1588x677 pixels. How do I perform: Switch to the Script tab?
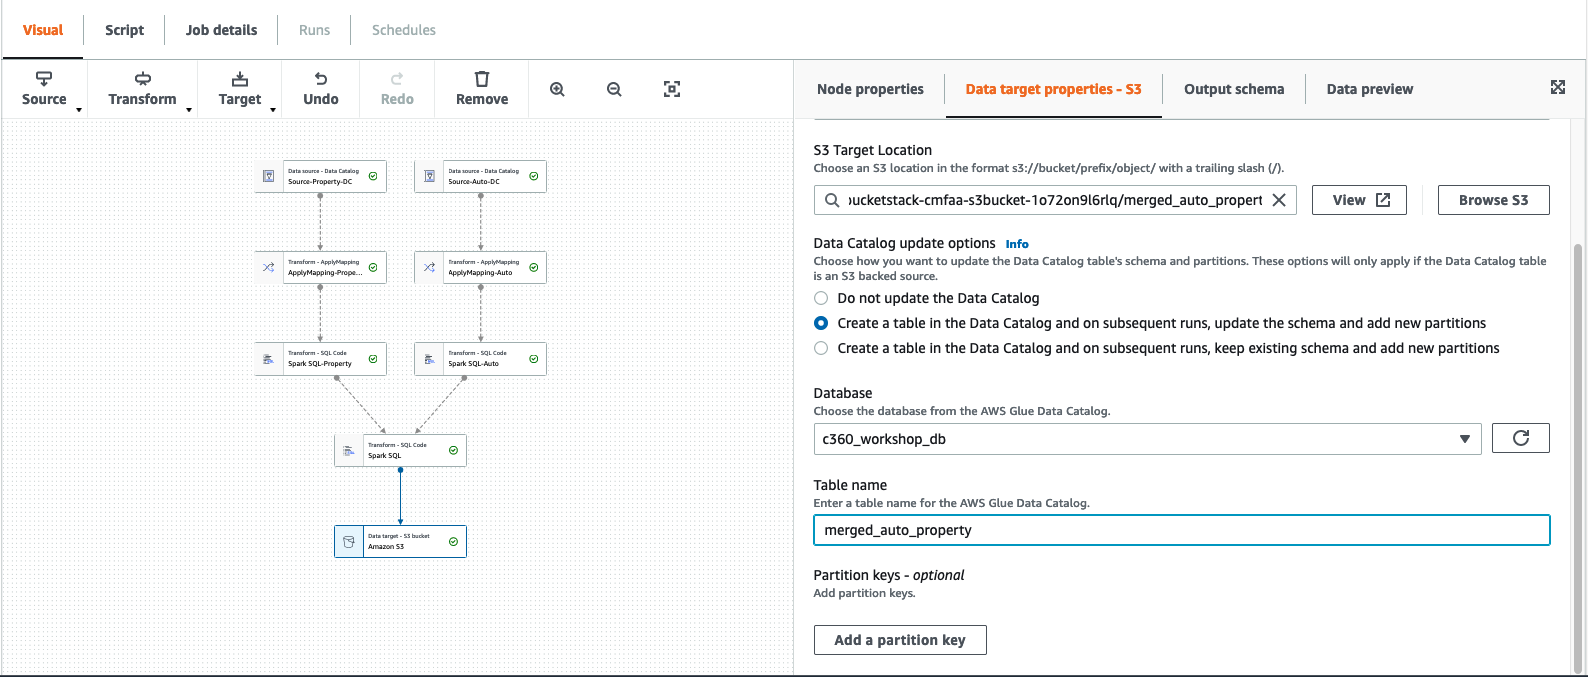(x=124, y=30)
